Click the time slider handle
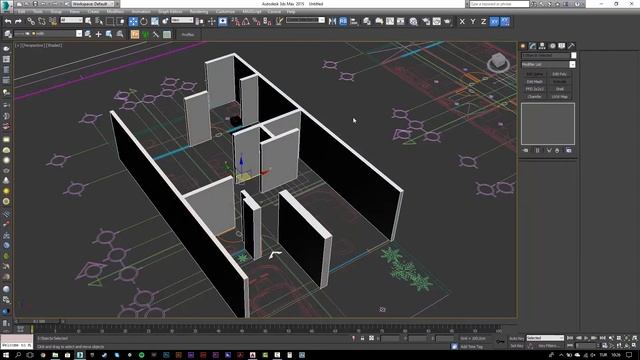 (39, 322)
